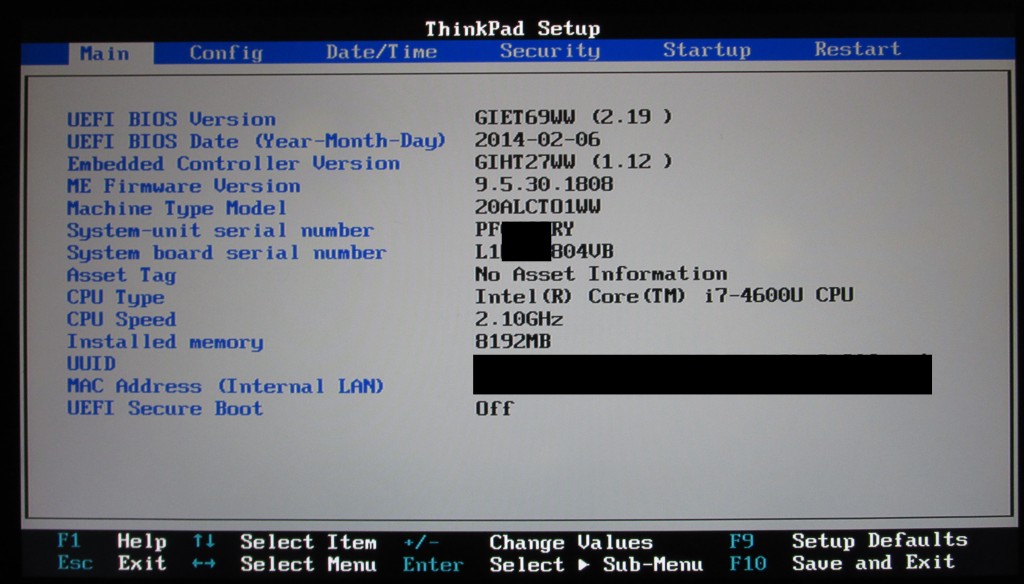Select UEFI Secure Boot label

click(x=165, y=408)
